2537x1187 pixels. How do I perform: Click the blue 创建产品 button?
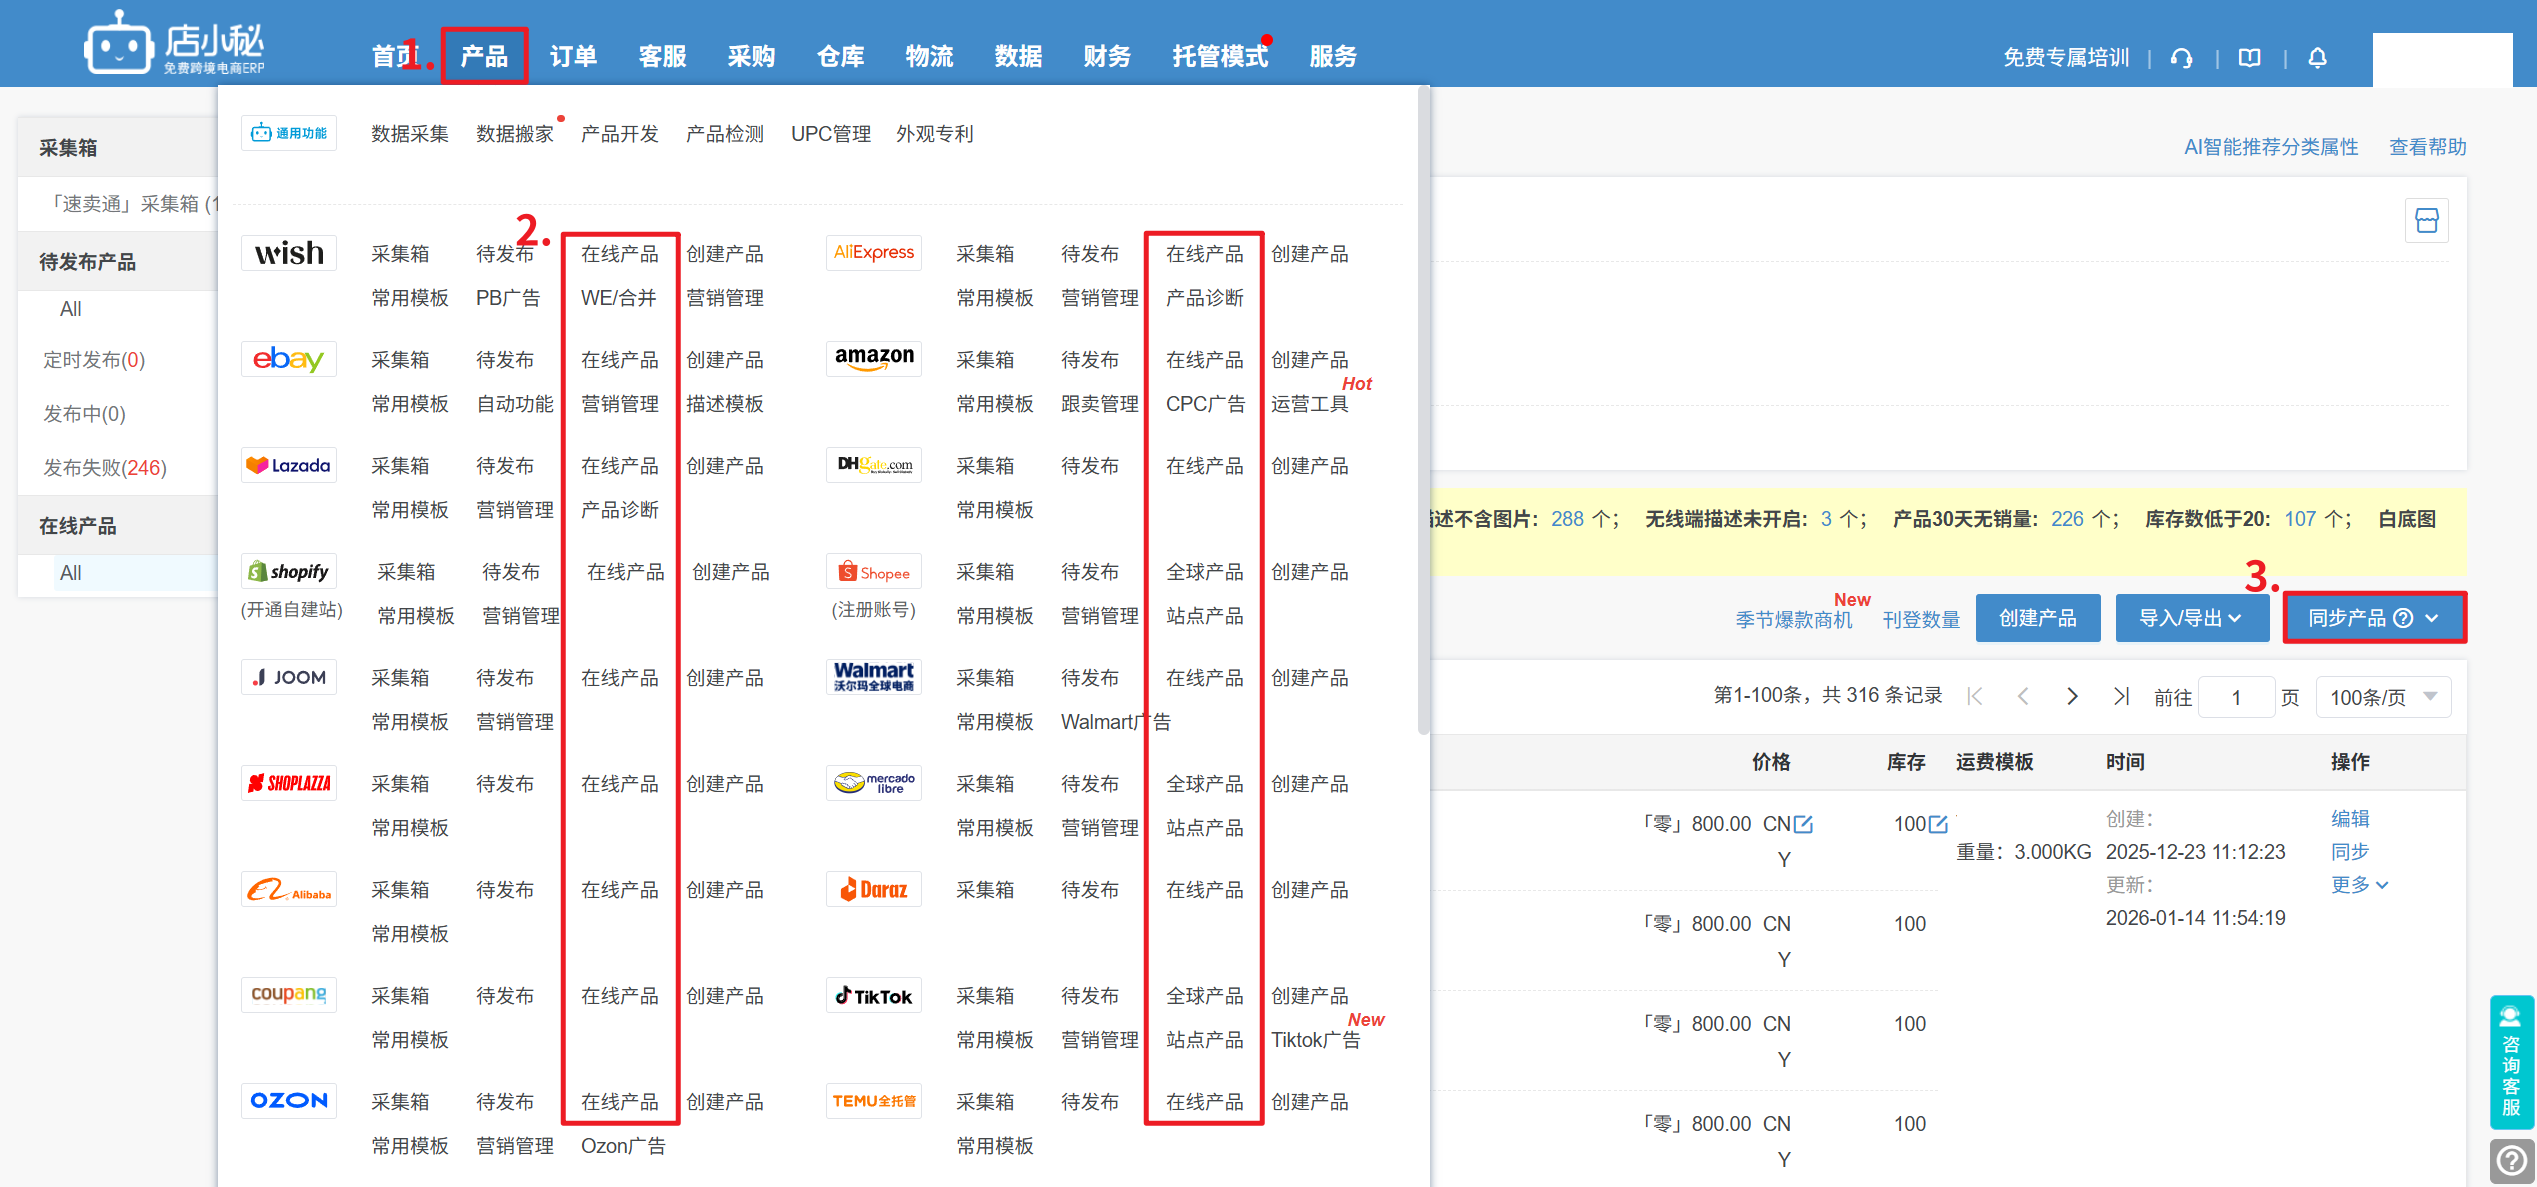point(2037,618)
